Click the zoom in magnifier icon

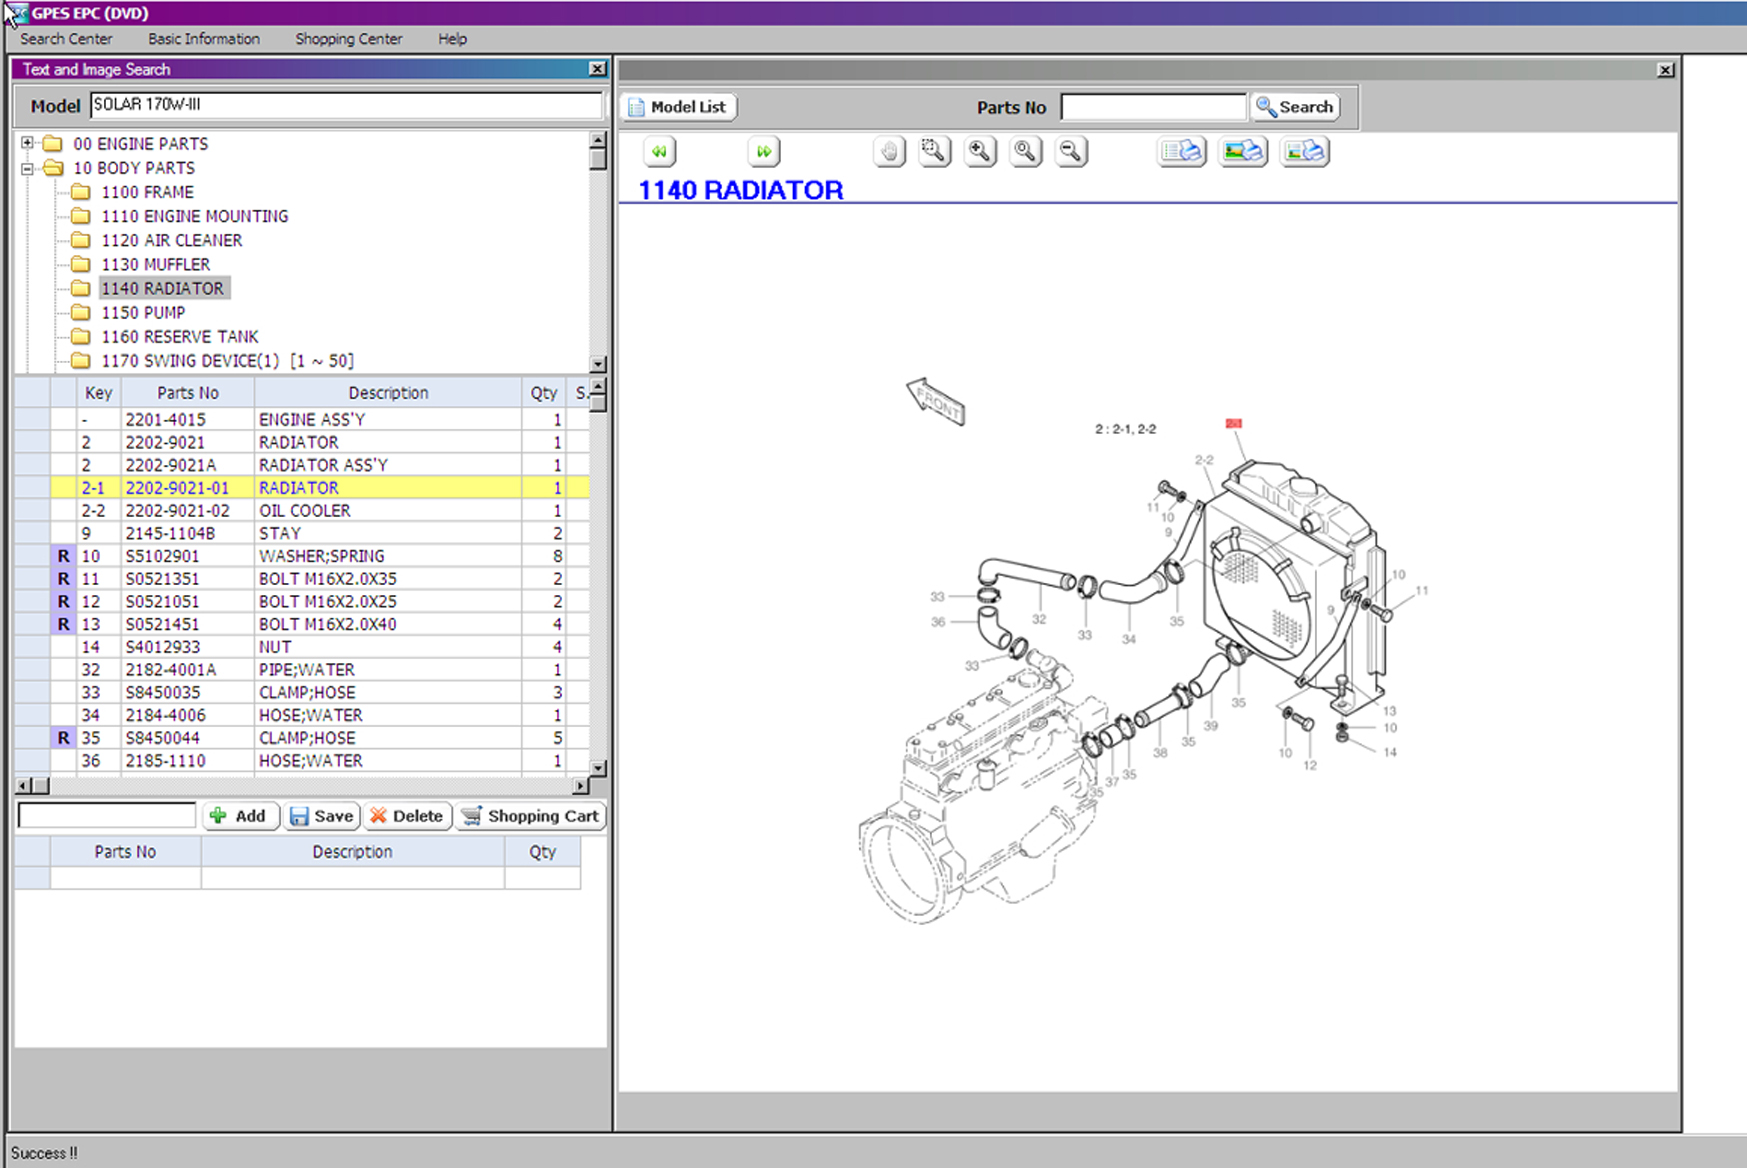point(980,152)
